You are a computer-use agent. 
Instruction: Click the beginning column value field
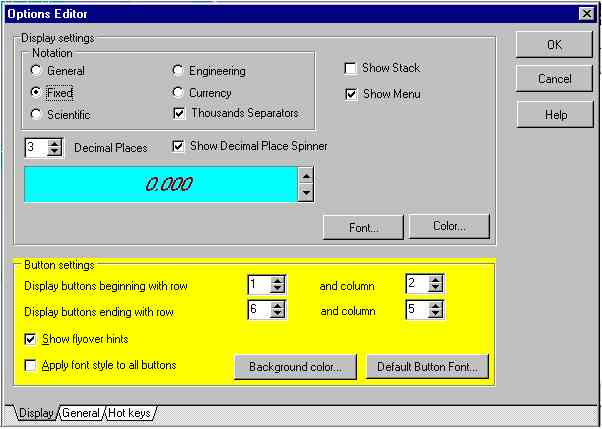418,284
